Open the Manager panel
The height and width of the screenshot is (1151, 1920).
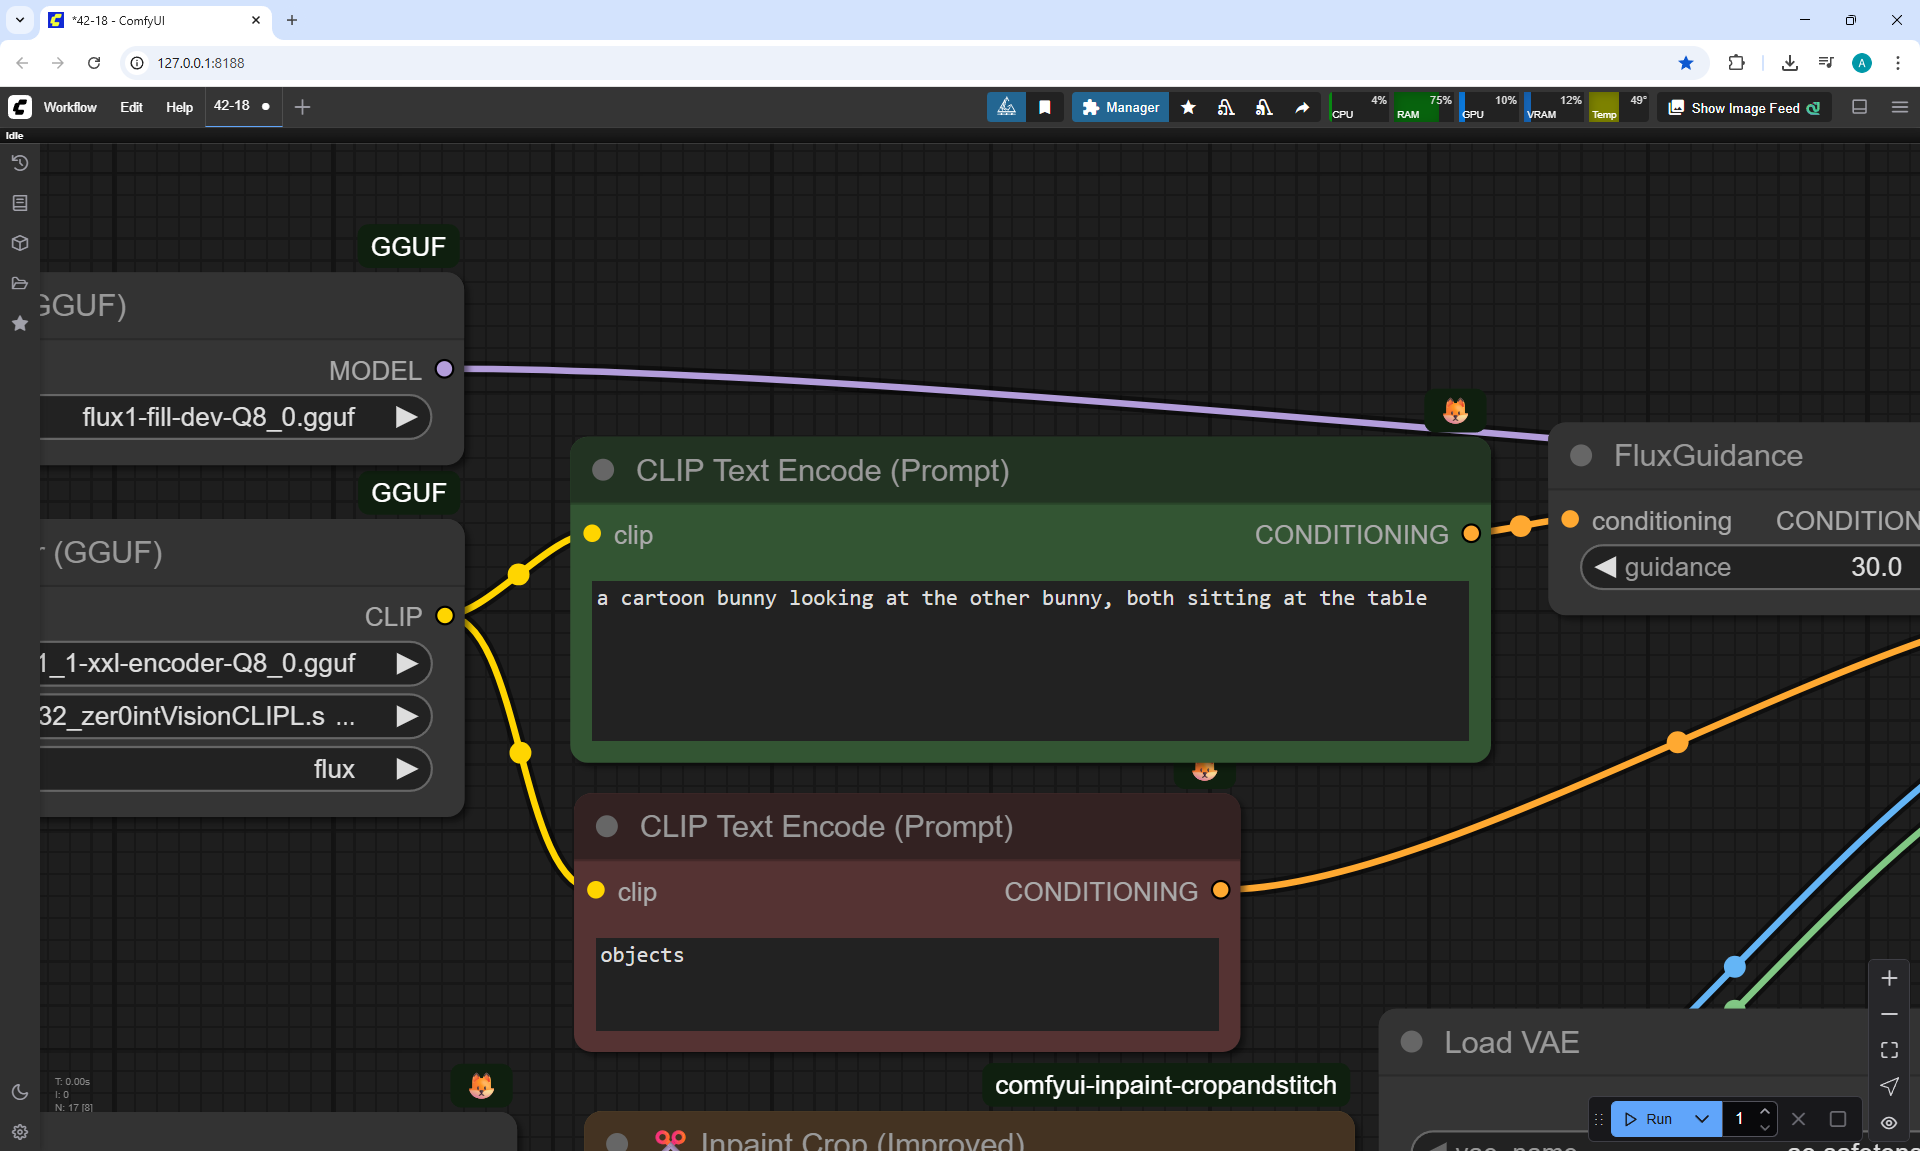click(x=1120, y=107)
